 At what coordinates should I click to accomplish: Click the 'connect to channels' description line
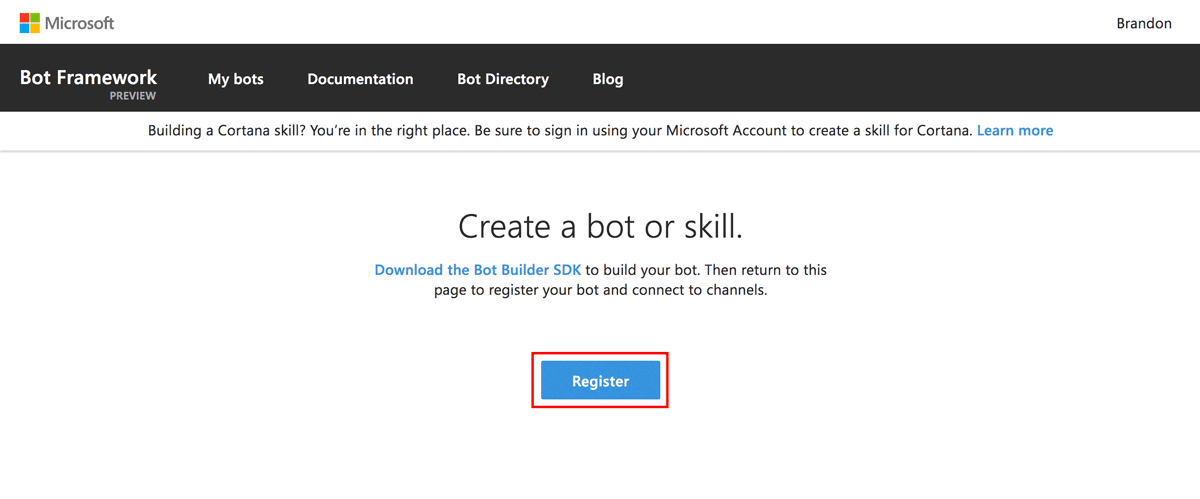coord(600,291)
